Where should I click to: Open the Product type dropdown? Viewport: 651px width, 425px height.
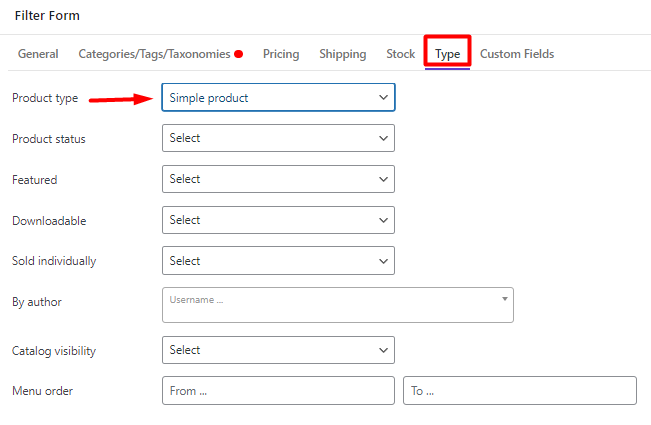tap(278, 98)
